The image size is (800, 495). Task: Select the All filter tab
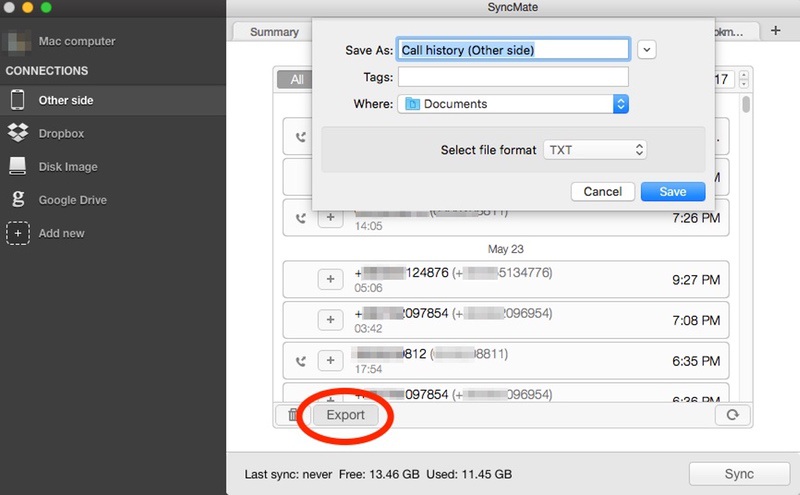point(296,80)
